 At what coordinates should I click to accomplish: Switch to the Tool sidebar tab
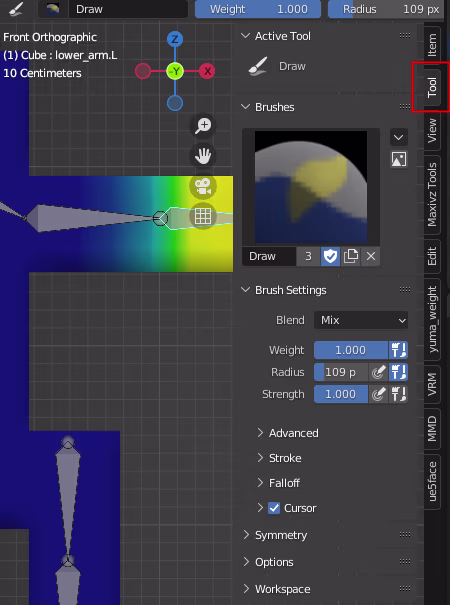pyautogui.click(x=432, y=87)
